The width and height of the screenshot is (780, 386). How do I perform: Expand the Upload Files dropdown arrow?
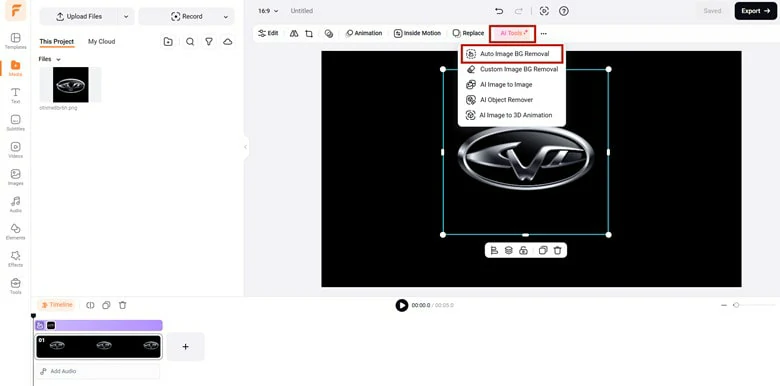pos(126,16)
